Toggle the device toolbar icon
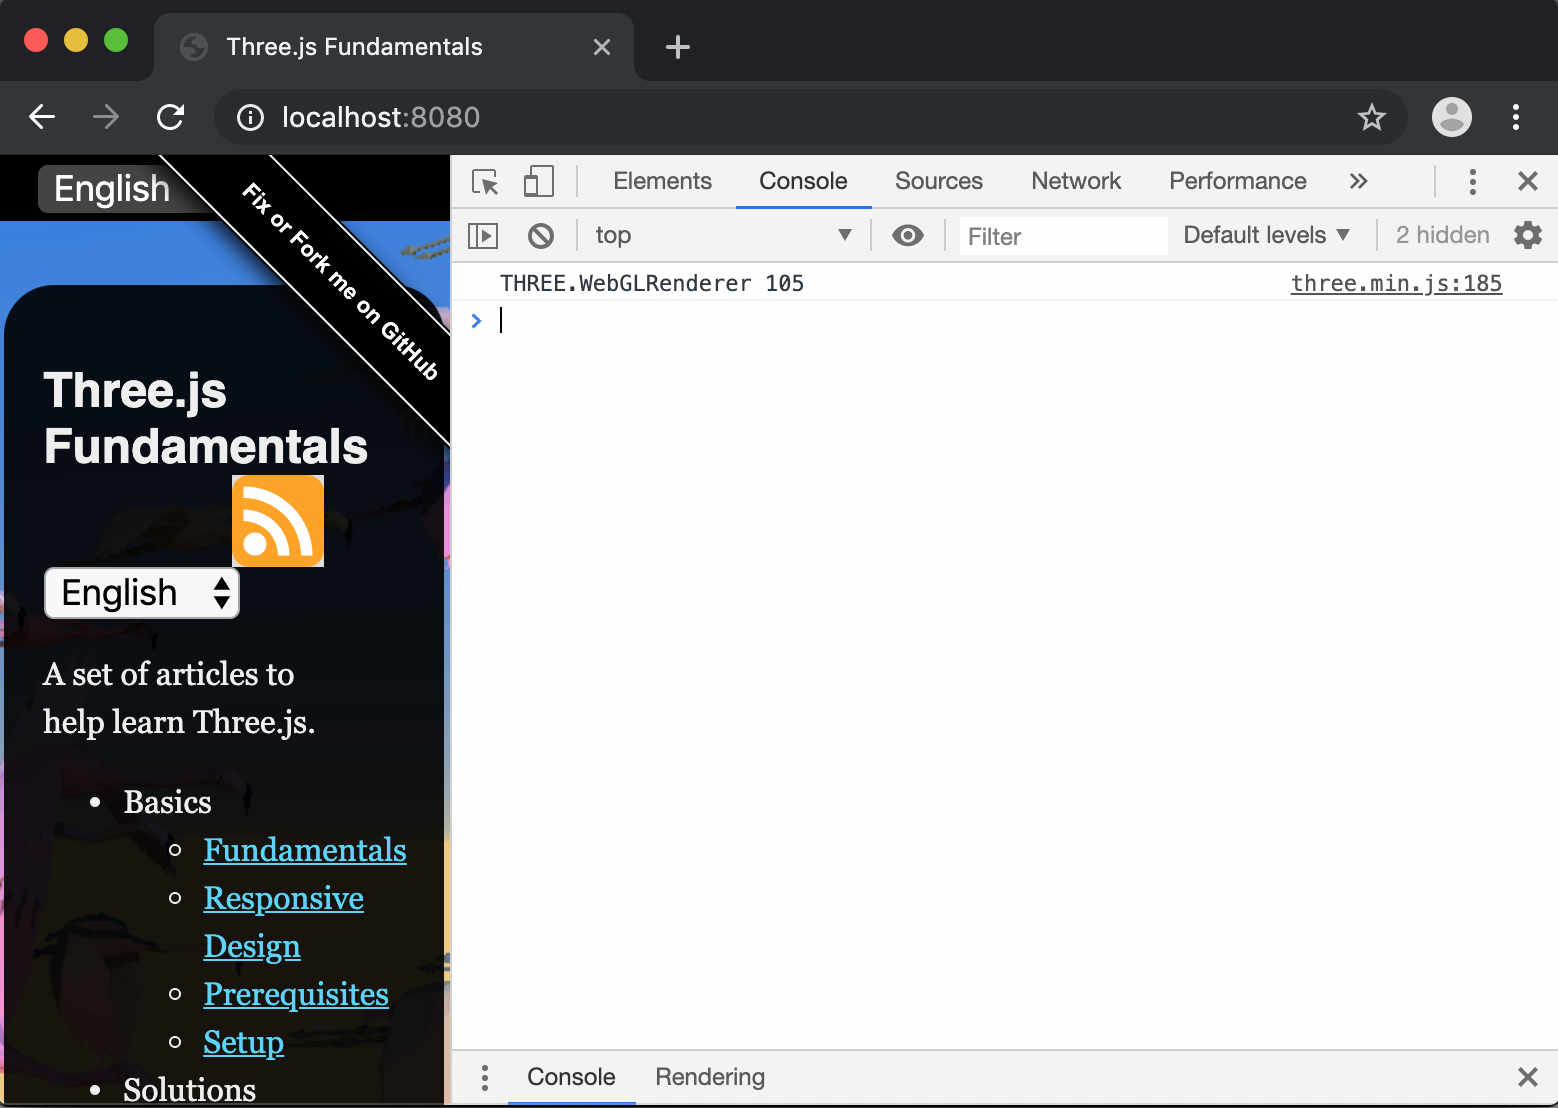Viewport: 1558px width, 1108px height. [x=538, y=182]
